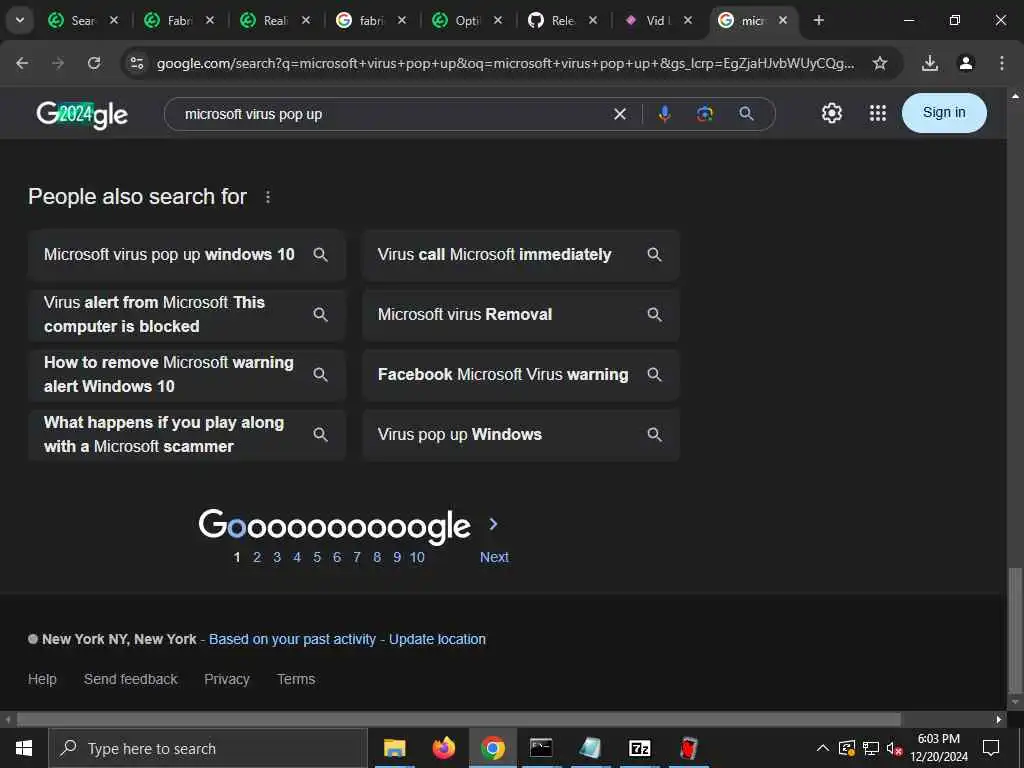Search 'What happens if you play along with a Microsoft scammer'

click(x=187, y=435)
